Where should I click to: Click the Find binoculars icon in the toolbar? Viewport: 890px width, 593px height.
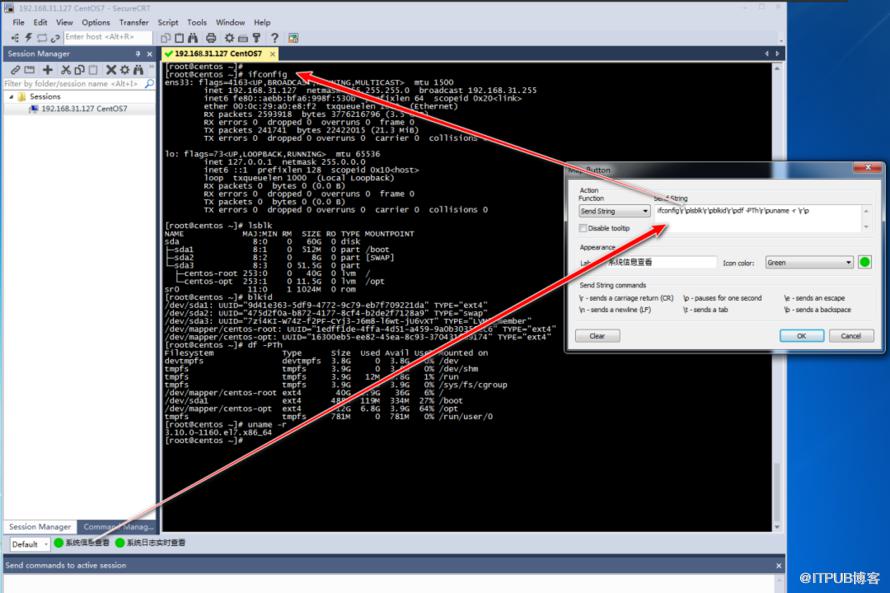195,38
